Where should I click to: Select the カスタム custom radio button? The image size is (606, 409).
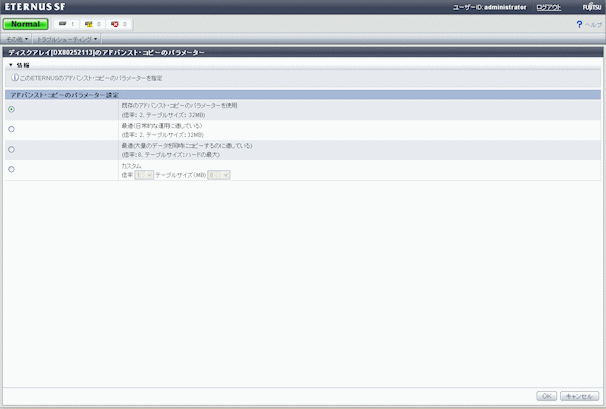point(12,169)
